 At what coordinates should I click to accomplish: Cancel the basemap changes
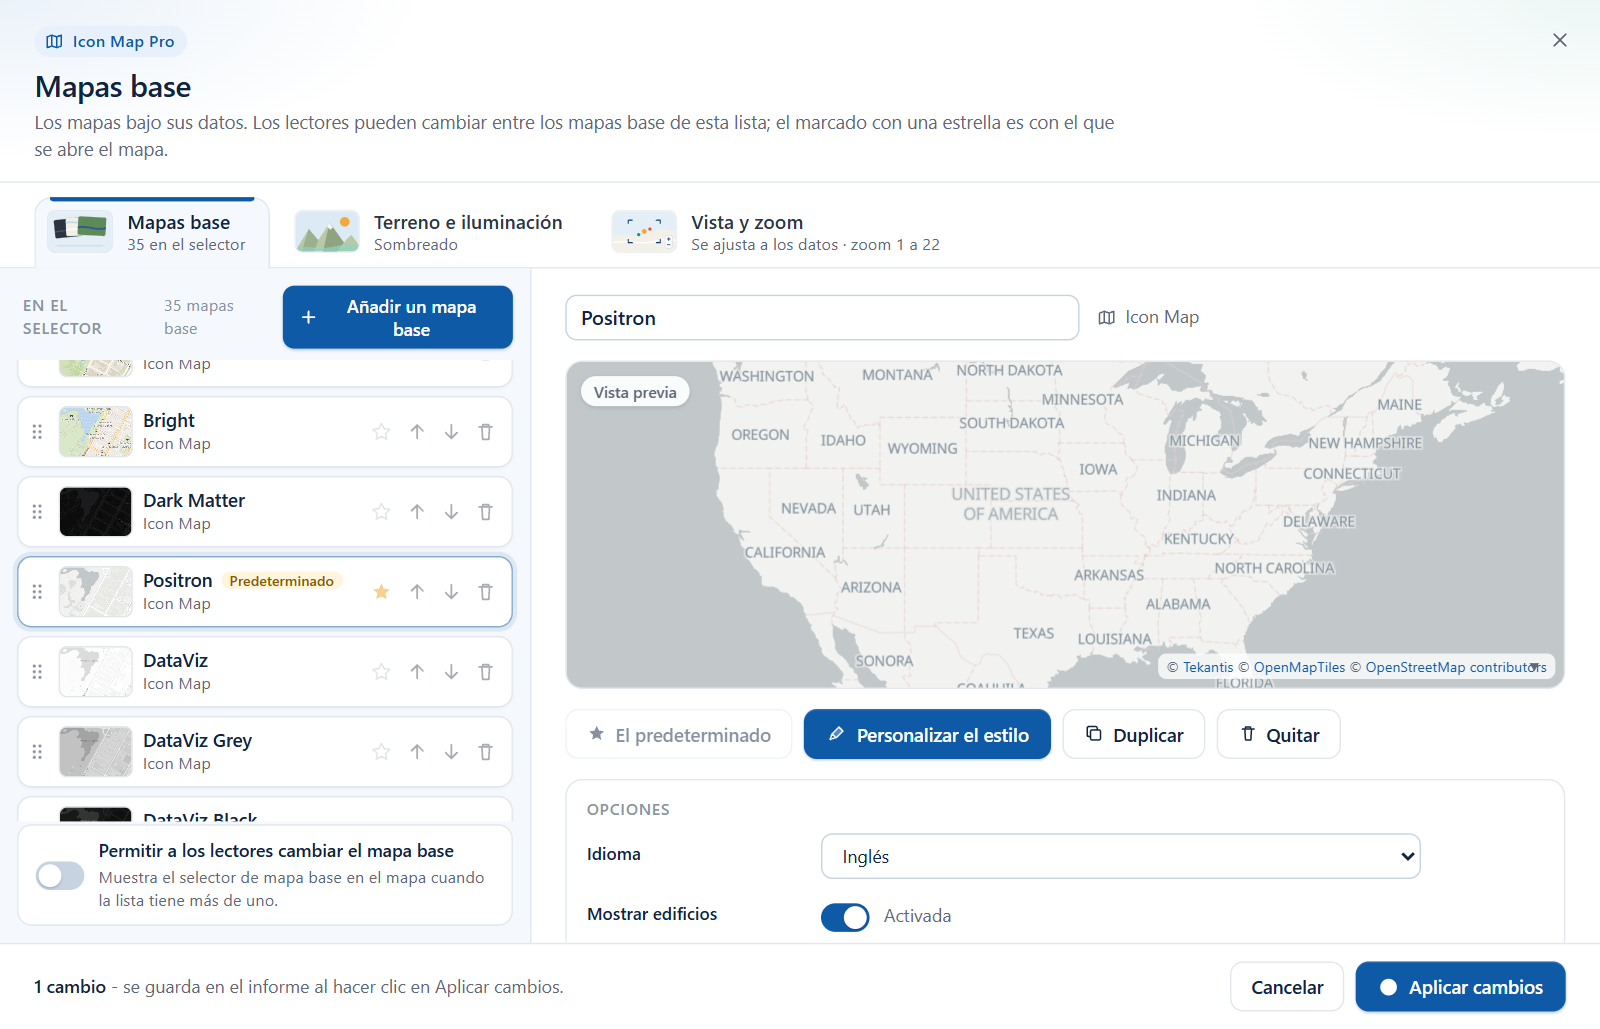(1287, 987)
